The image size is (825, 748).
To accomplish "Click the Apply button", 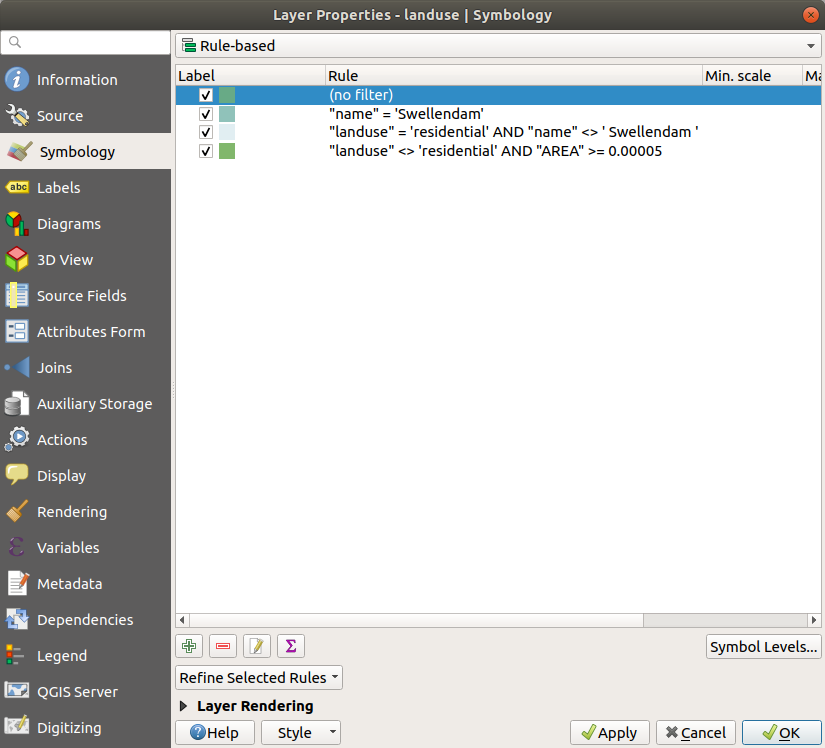I will (610, 733).
